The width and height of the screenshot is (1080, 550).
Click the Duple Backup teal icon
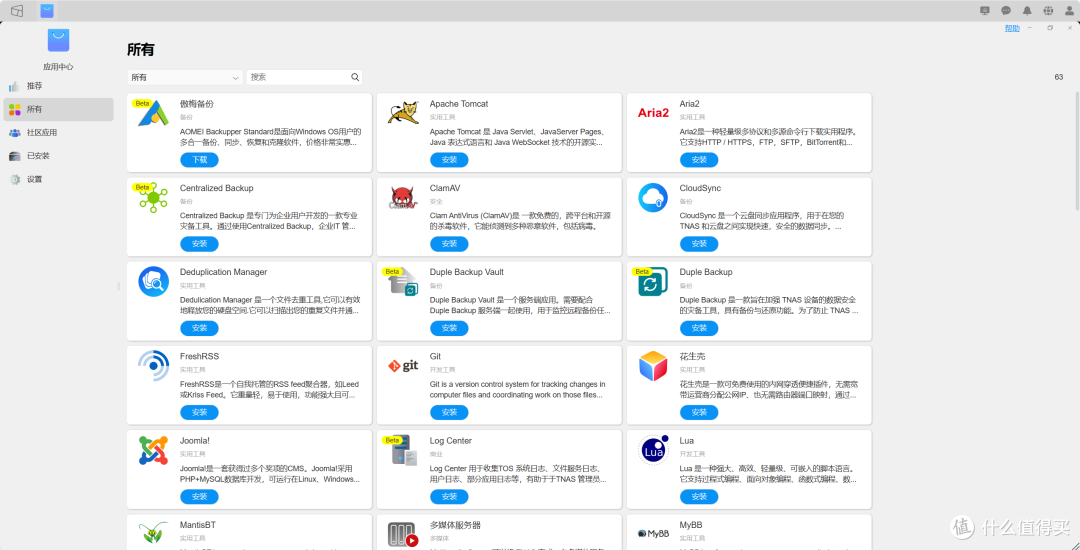(x=653, y=282)
